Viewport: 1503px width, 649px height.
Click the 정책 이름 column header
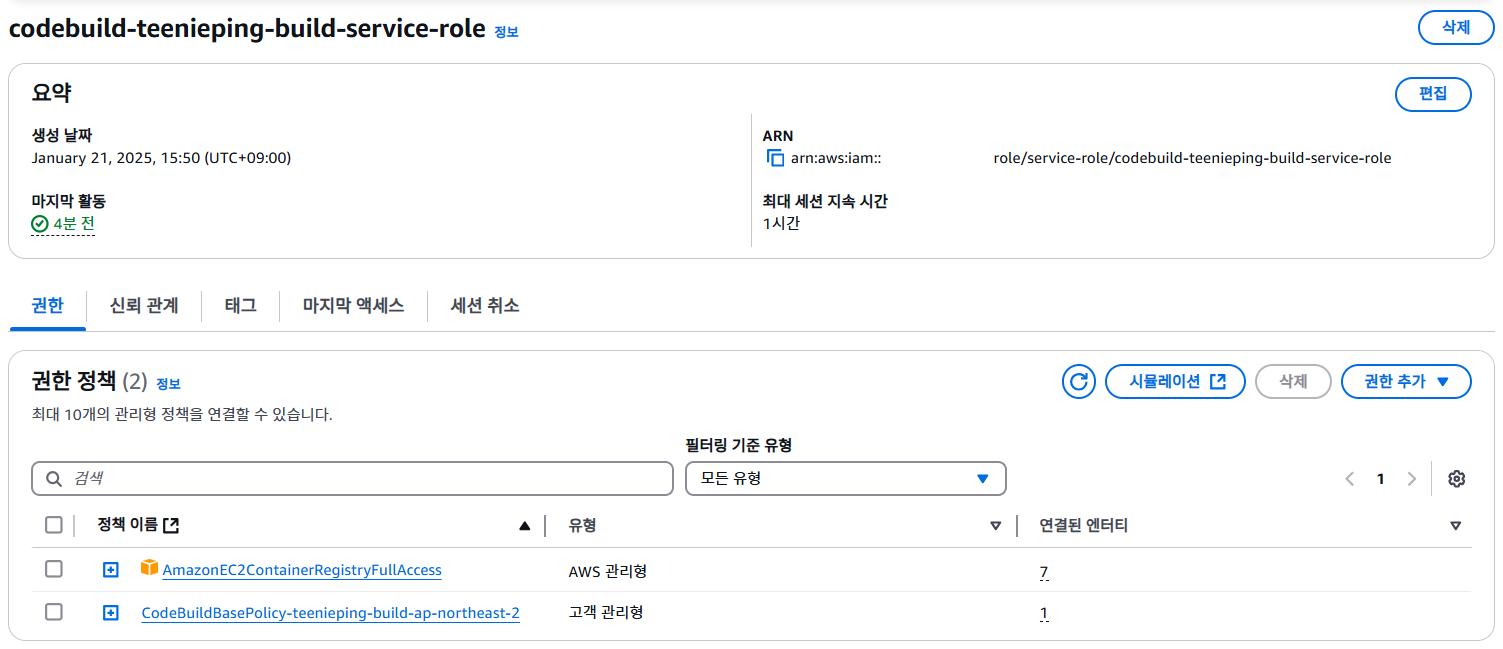(x=129, y=525)
